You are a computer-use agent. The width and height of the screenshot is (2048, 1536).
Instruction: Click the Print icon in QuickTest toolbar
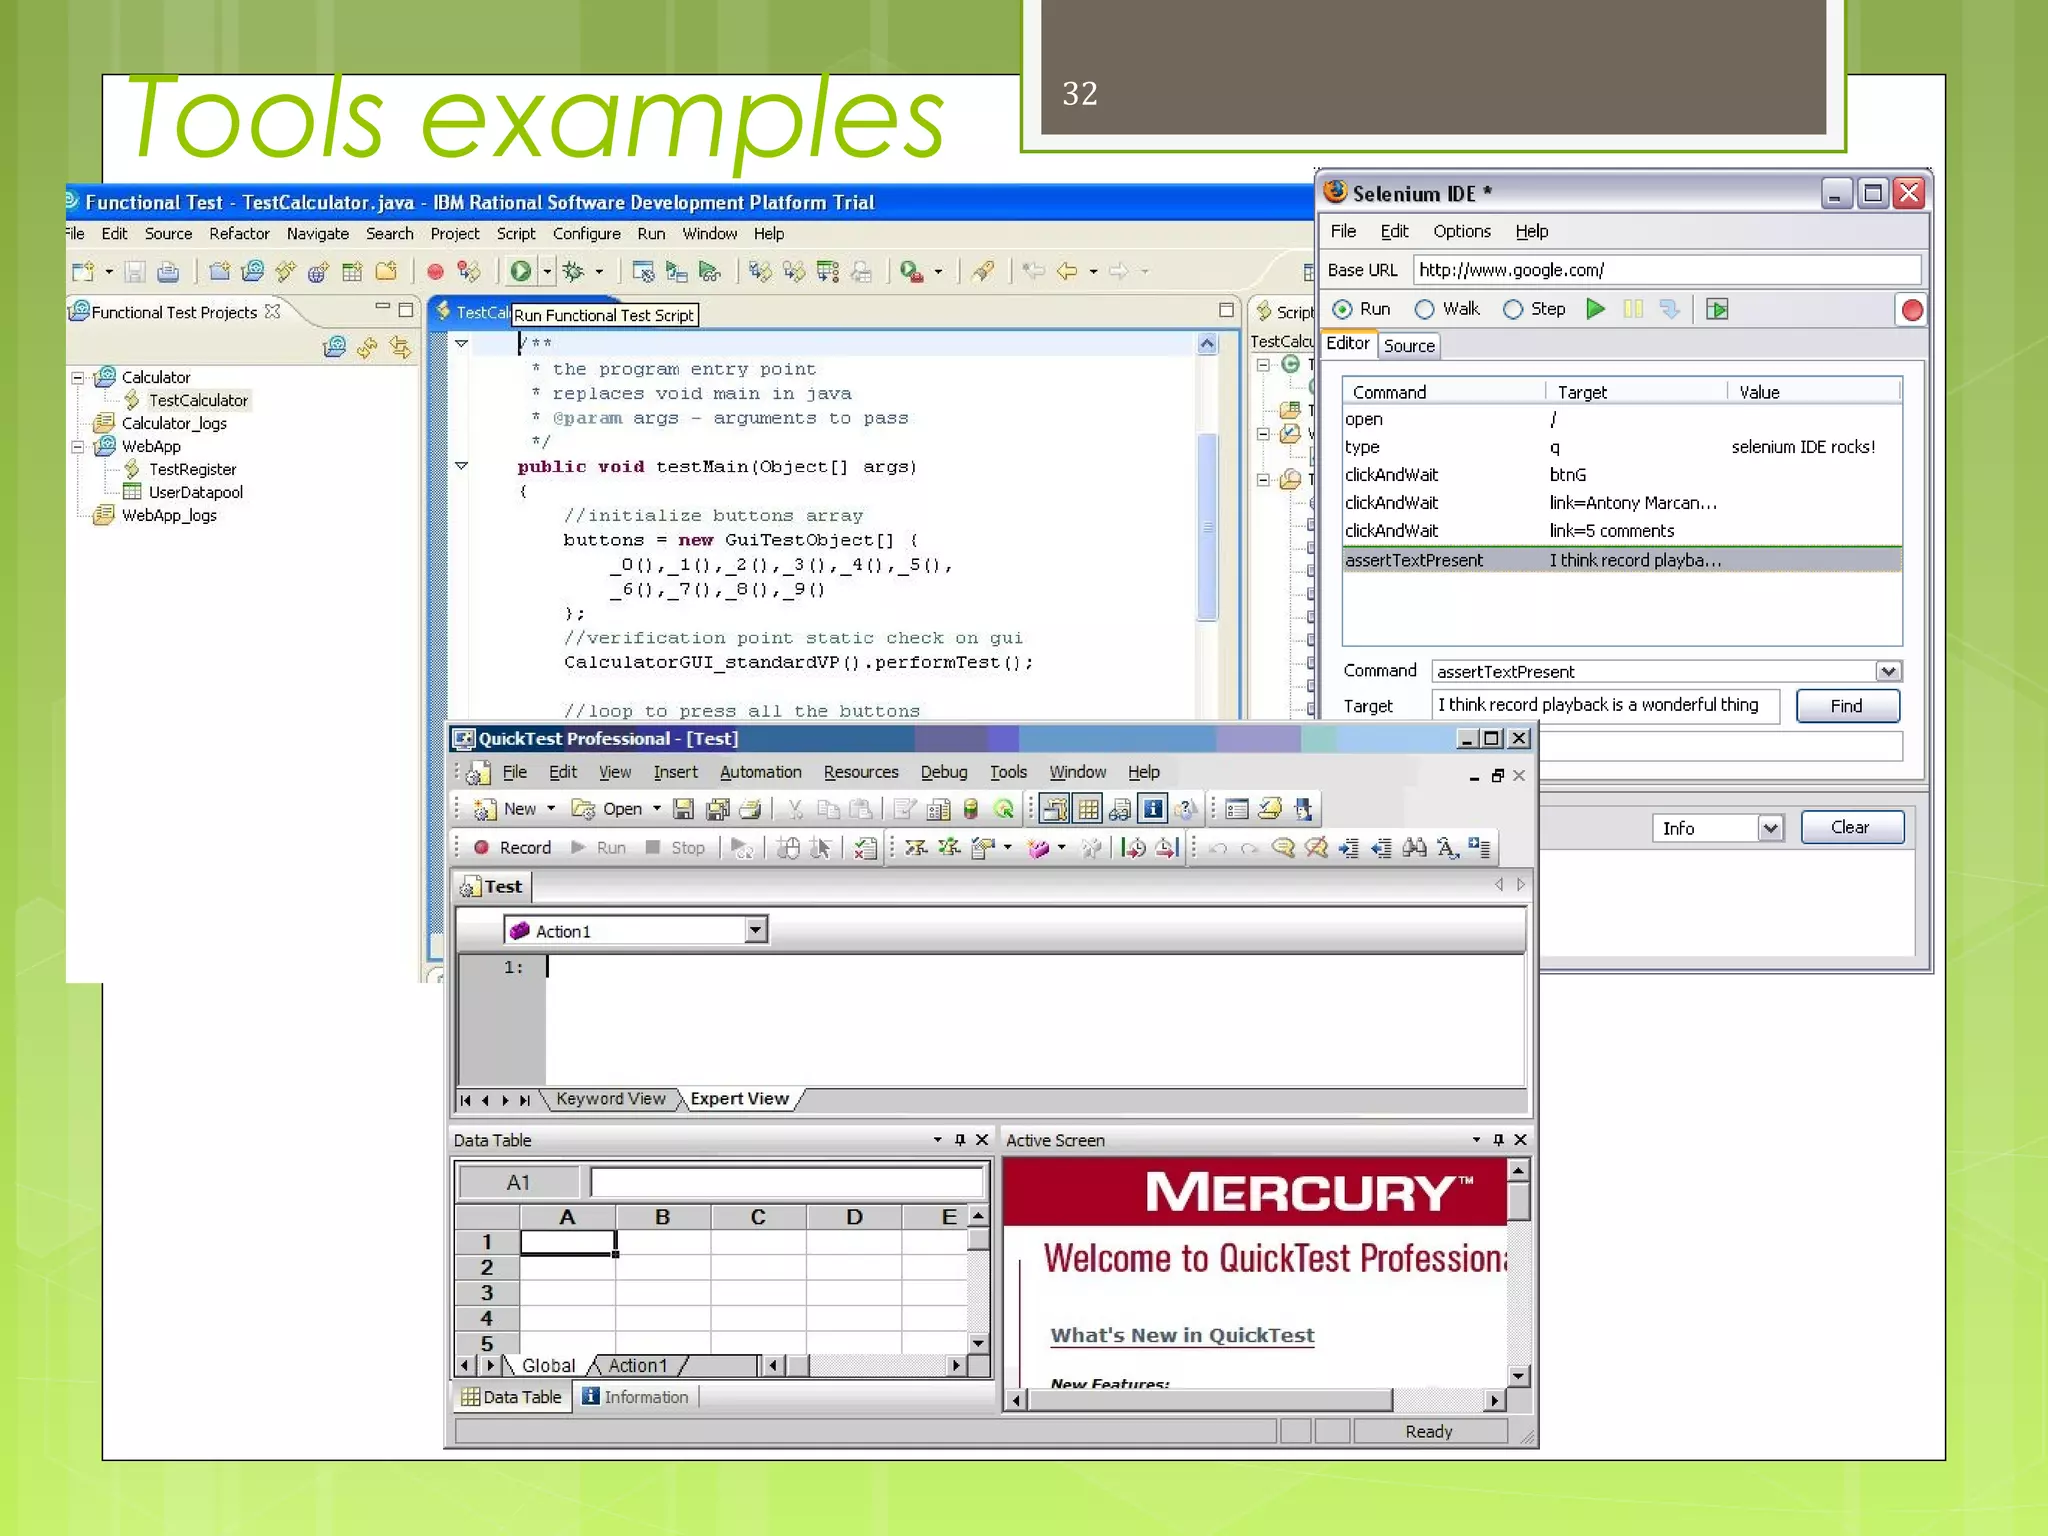751,808
